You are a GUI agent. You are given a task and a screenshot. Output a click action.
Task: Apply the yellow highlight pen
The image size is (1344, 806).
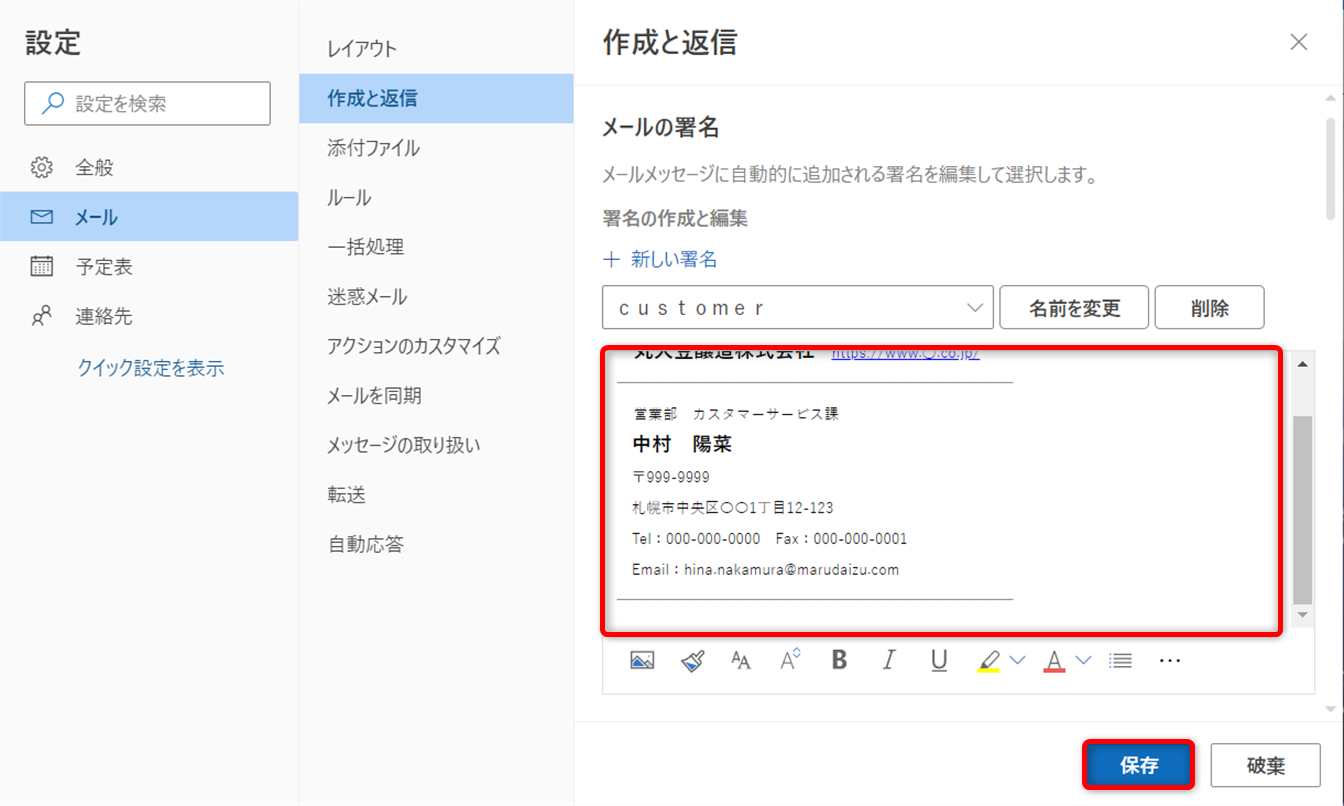(988, 660)
